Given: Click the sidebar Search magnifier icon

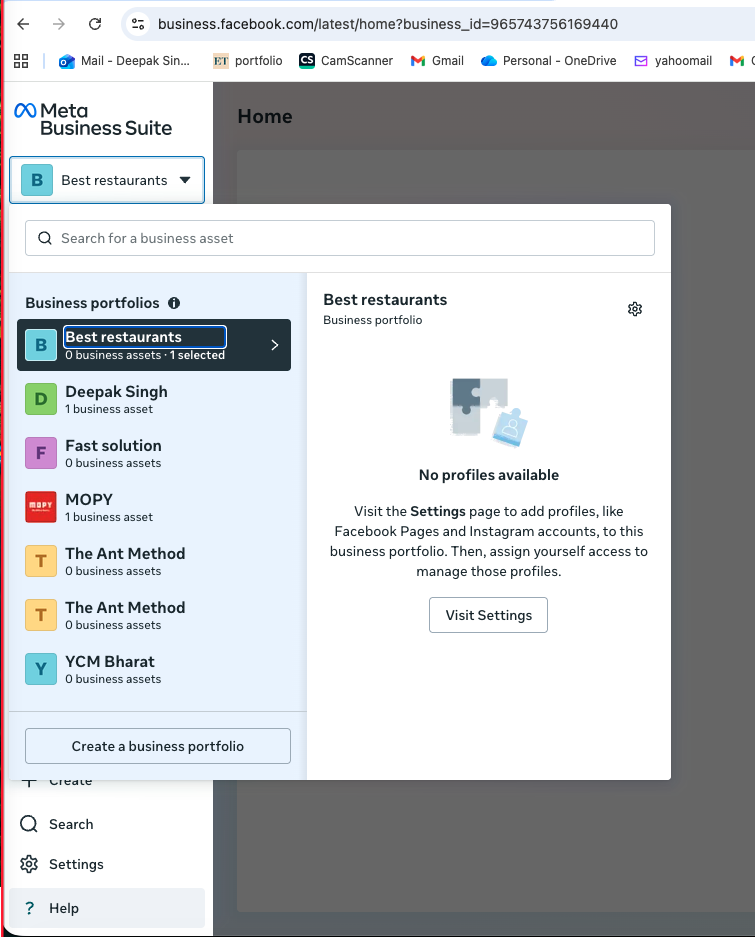Looking at the screenshot, I should coord(29,824).
